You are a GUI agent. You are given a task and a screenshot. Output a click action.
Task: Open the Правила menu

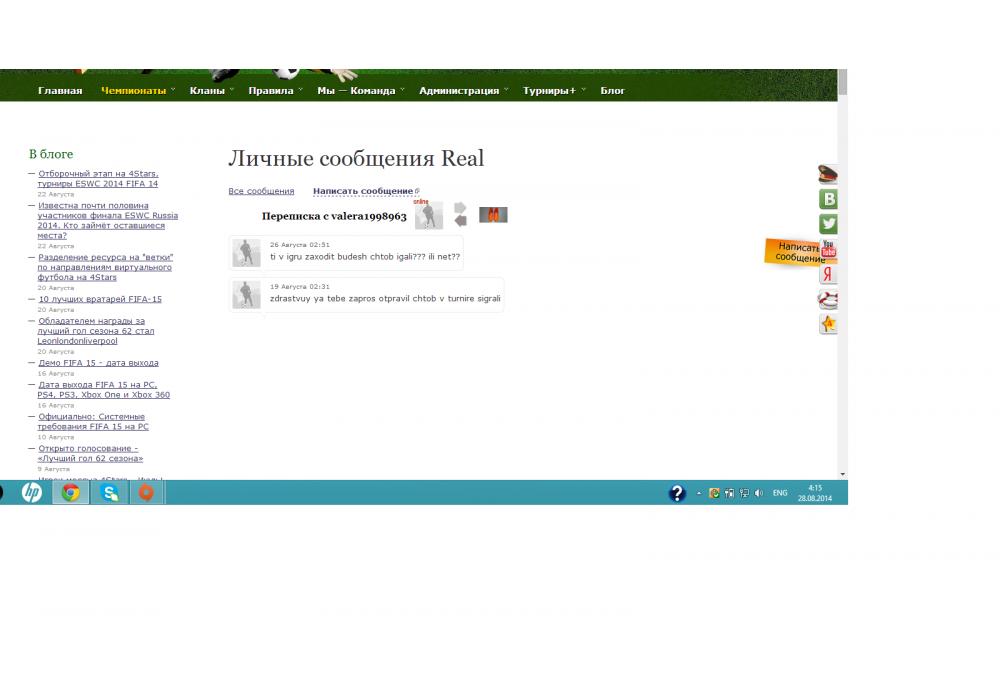coord(271,91)
